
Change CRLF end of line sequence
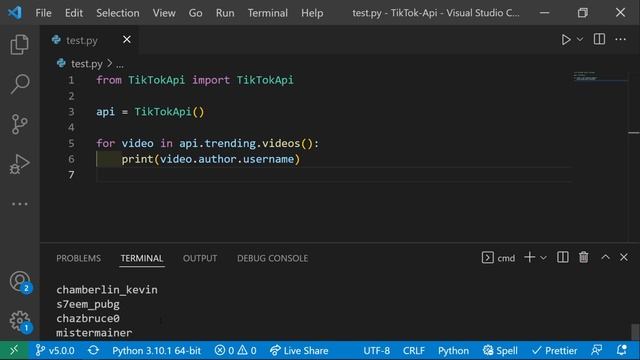pyautogui.click(x=413, y=351)
